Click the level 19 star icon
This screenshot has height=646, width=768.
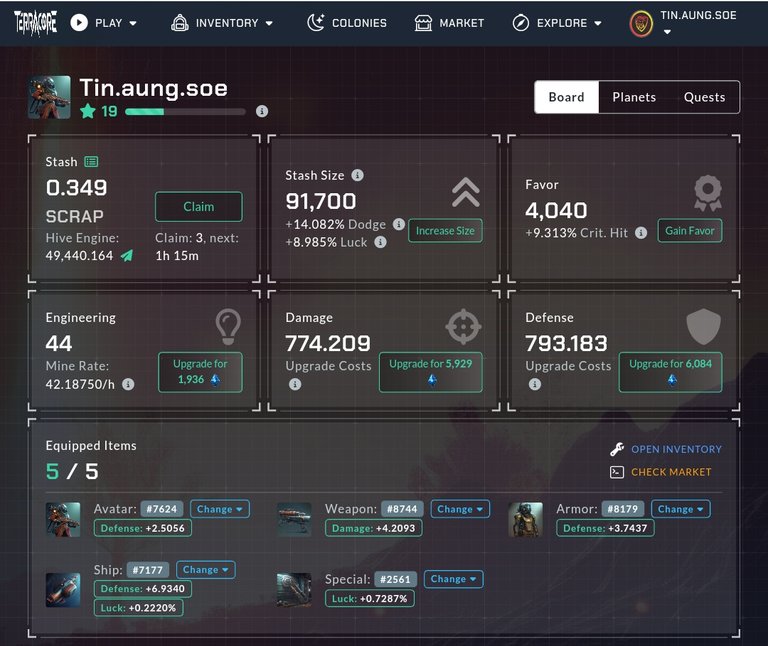[x=88, y=111]
